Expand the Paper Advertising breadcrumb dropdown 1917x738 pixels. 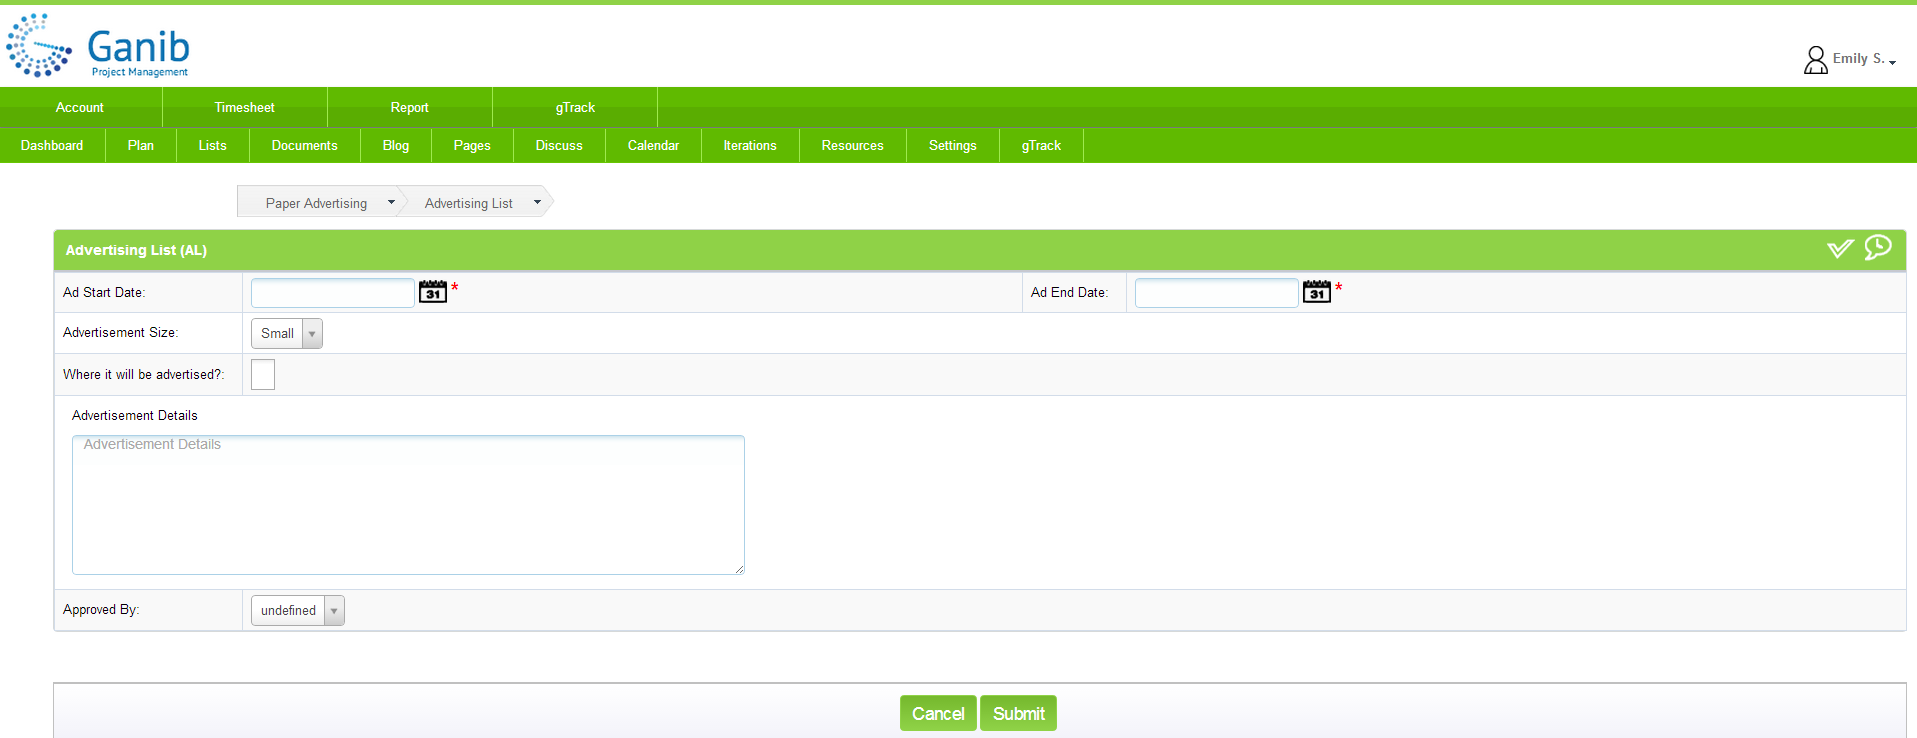coord(391,202)
